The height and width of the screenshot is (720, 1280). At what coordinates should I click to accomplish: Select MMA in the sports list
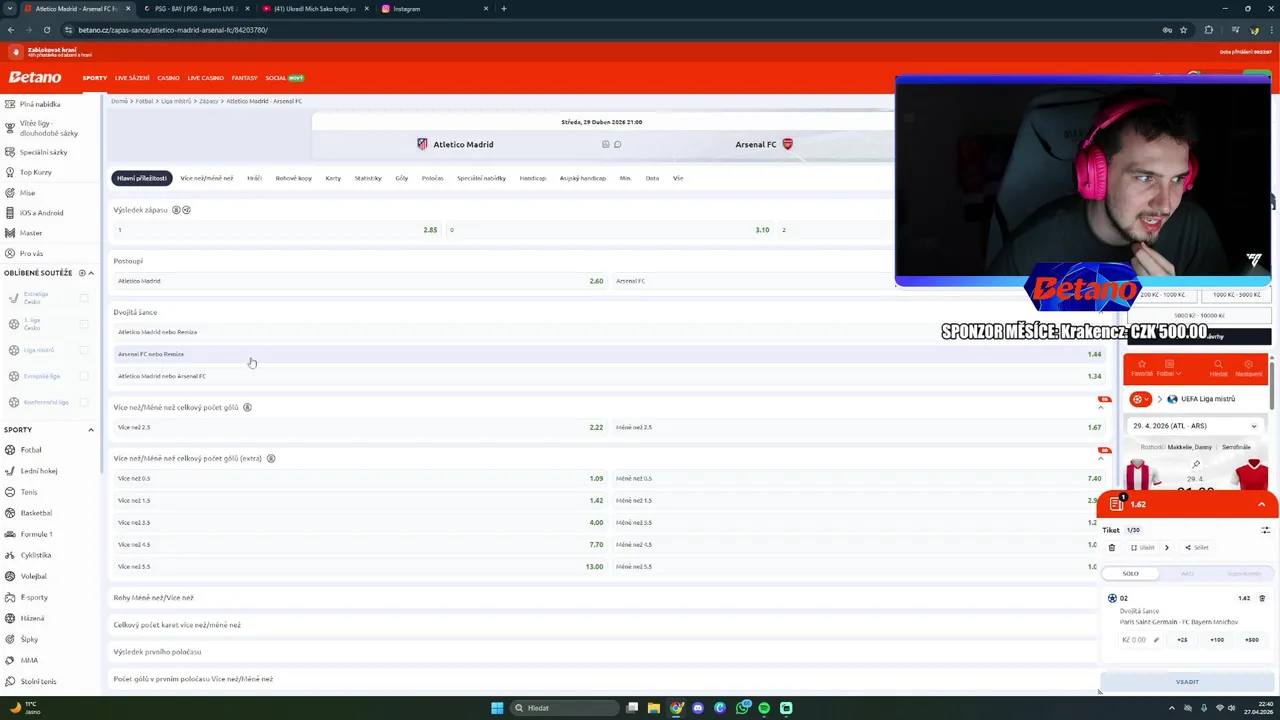[29, 660]
